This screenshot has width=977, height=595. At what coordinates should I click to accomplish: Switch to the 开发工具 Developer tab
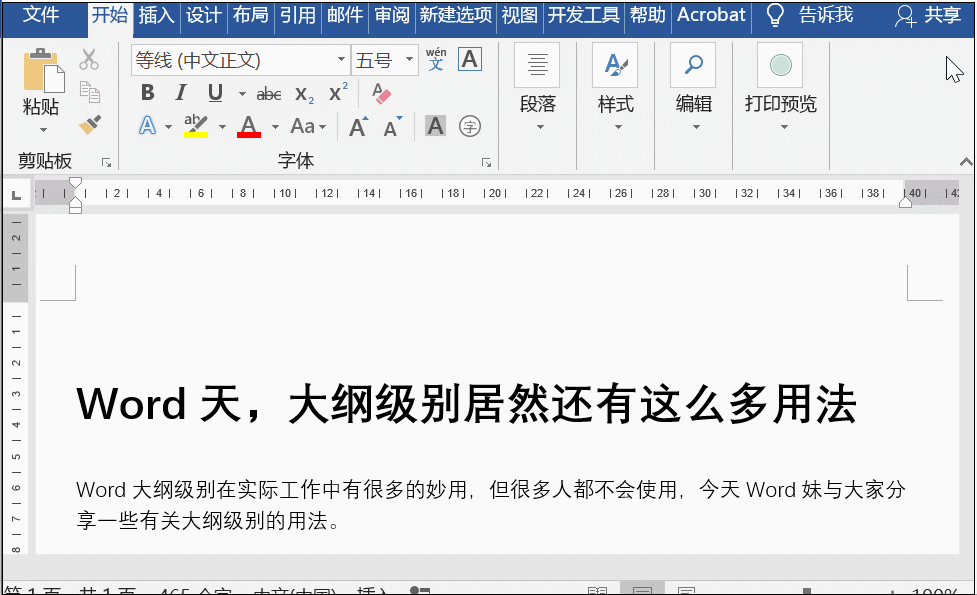(583, 15)
